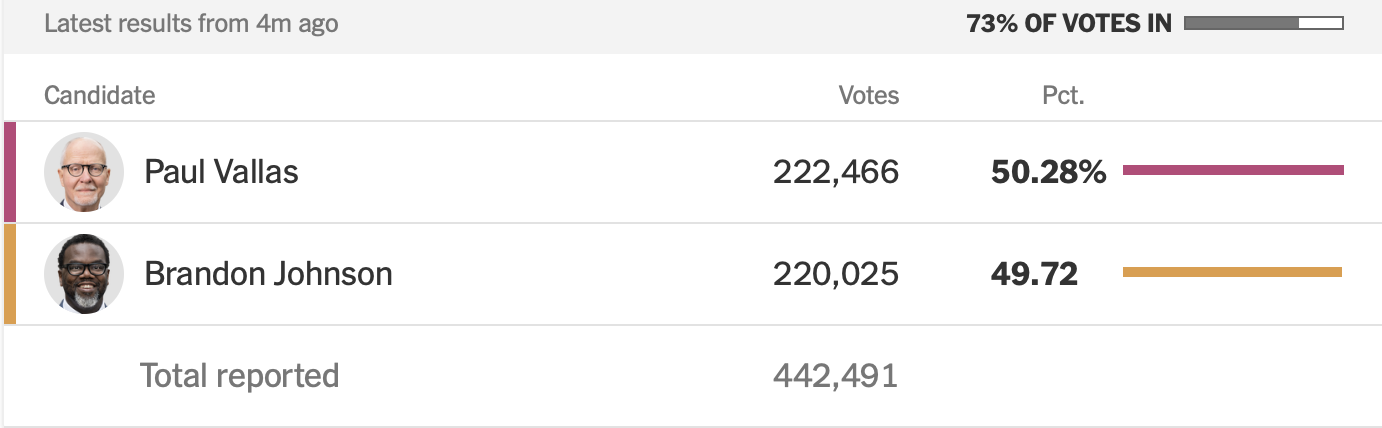The height and width of the screenshot is (428, 1382).
Task: Click the orange Johnson percentage bar
Action: 1232,272
